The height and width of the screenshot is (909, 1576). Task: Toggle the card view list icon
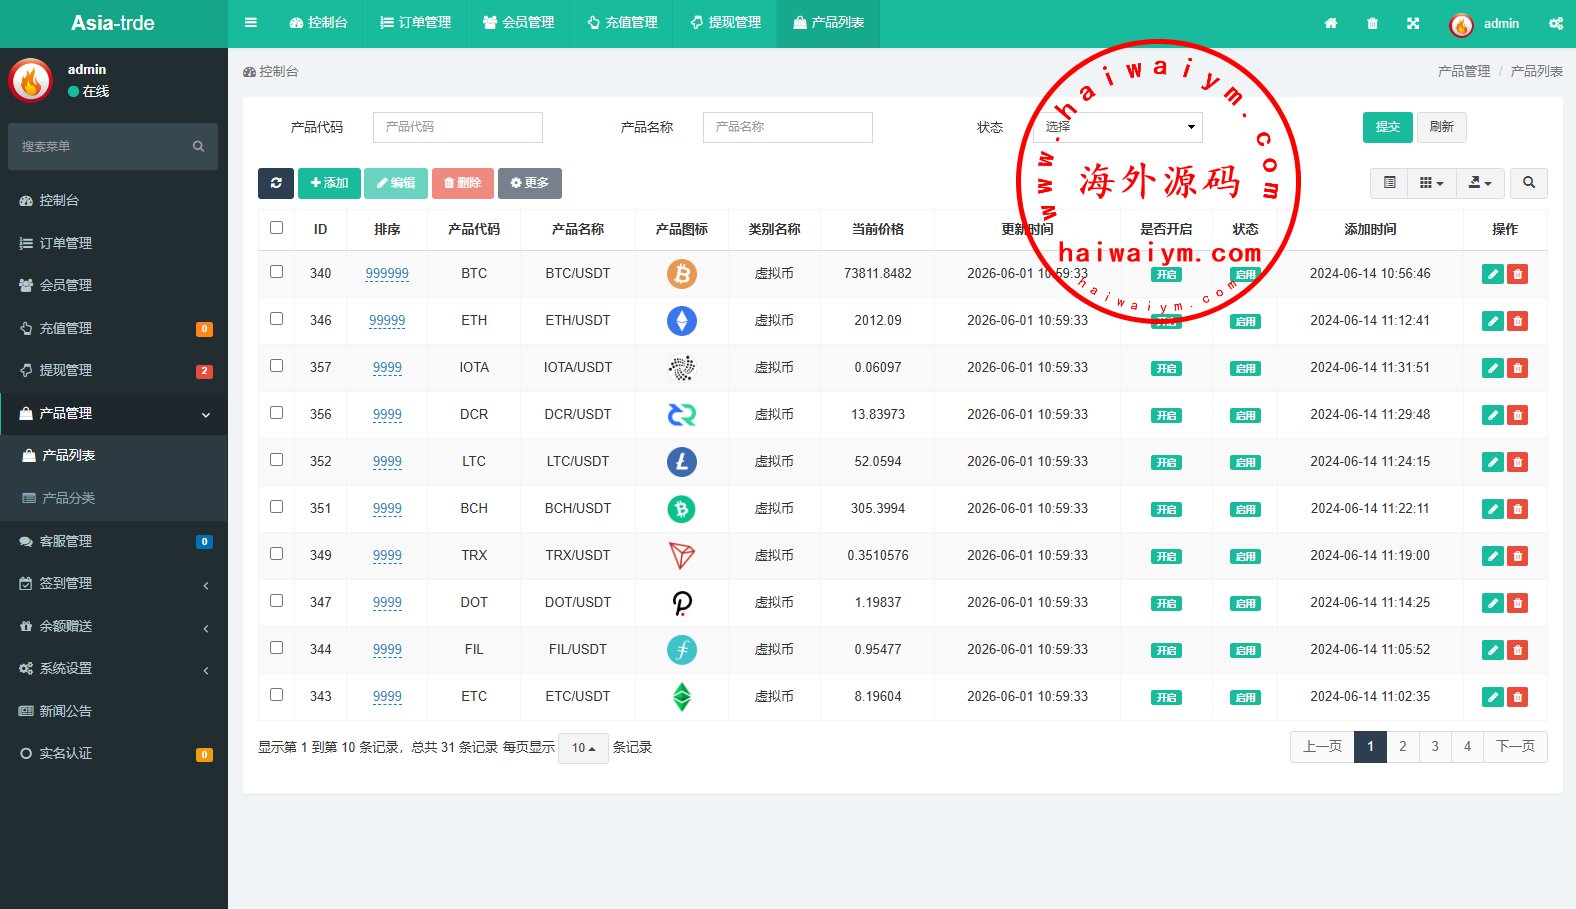1389,183
